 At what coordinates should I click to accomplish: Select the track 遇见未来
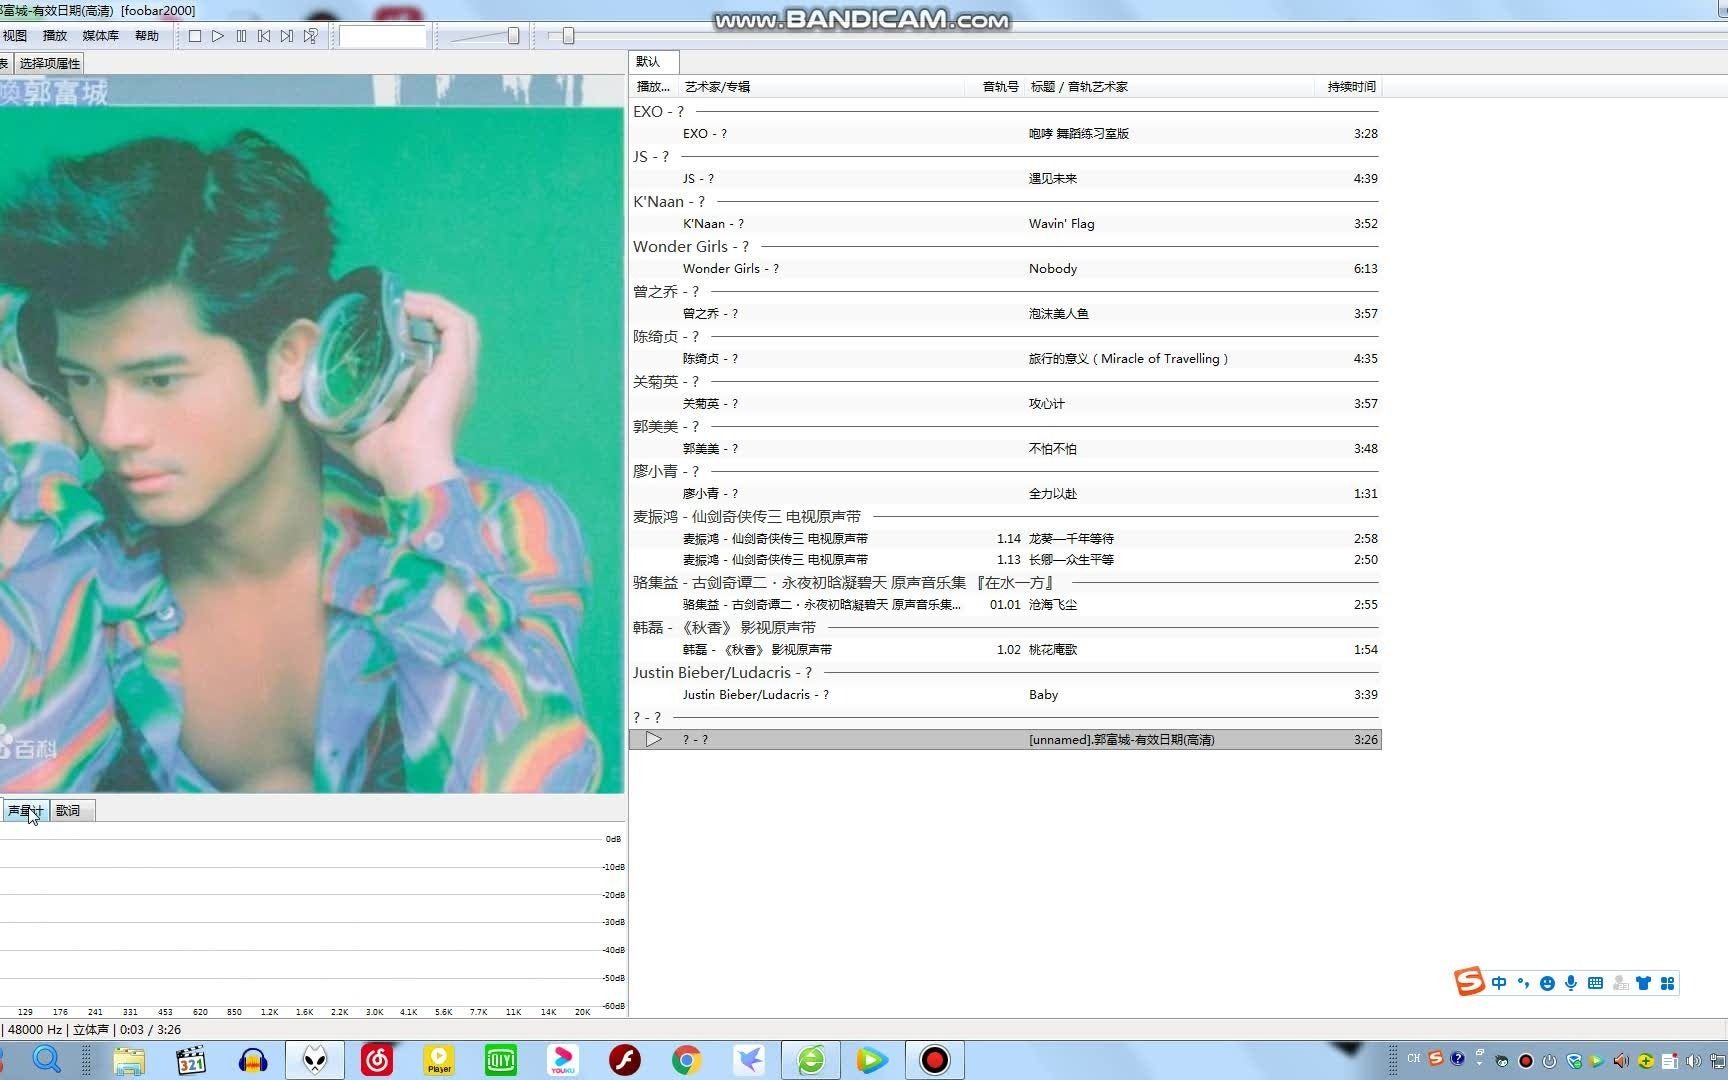1005,179
